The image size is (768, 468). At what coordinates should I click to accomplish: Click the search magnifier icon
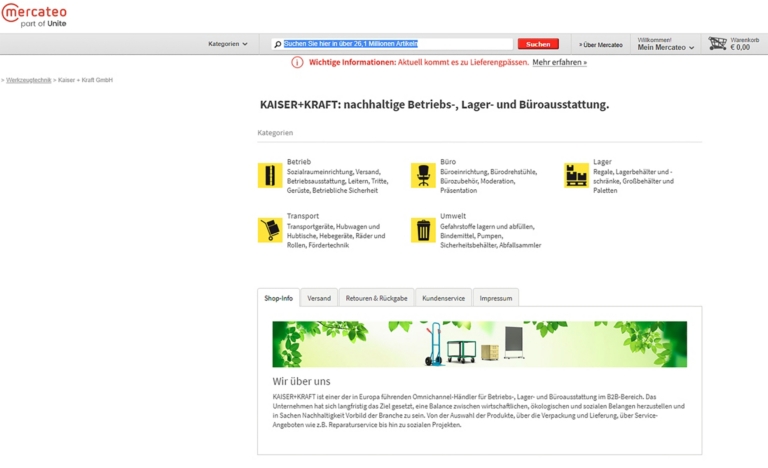278,44
